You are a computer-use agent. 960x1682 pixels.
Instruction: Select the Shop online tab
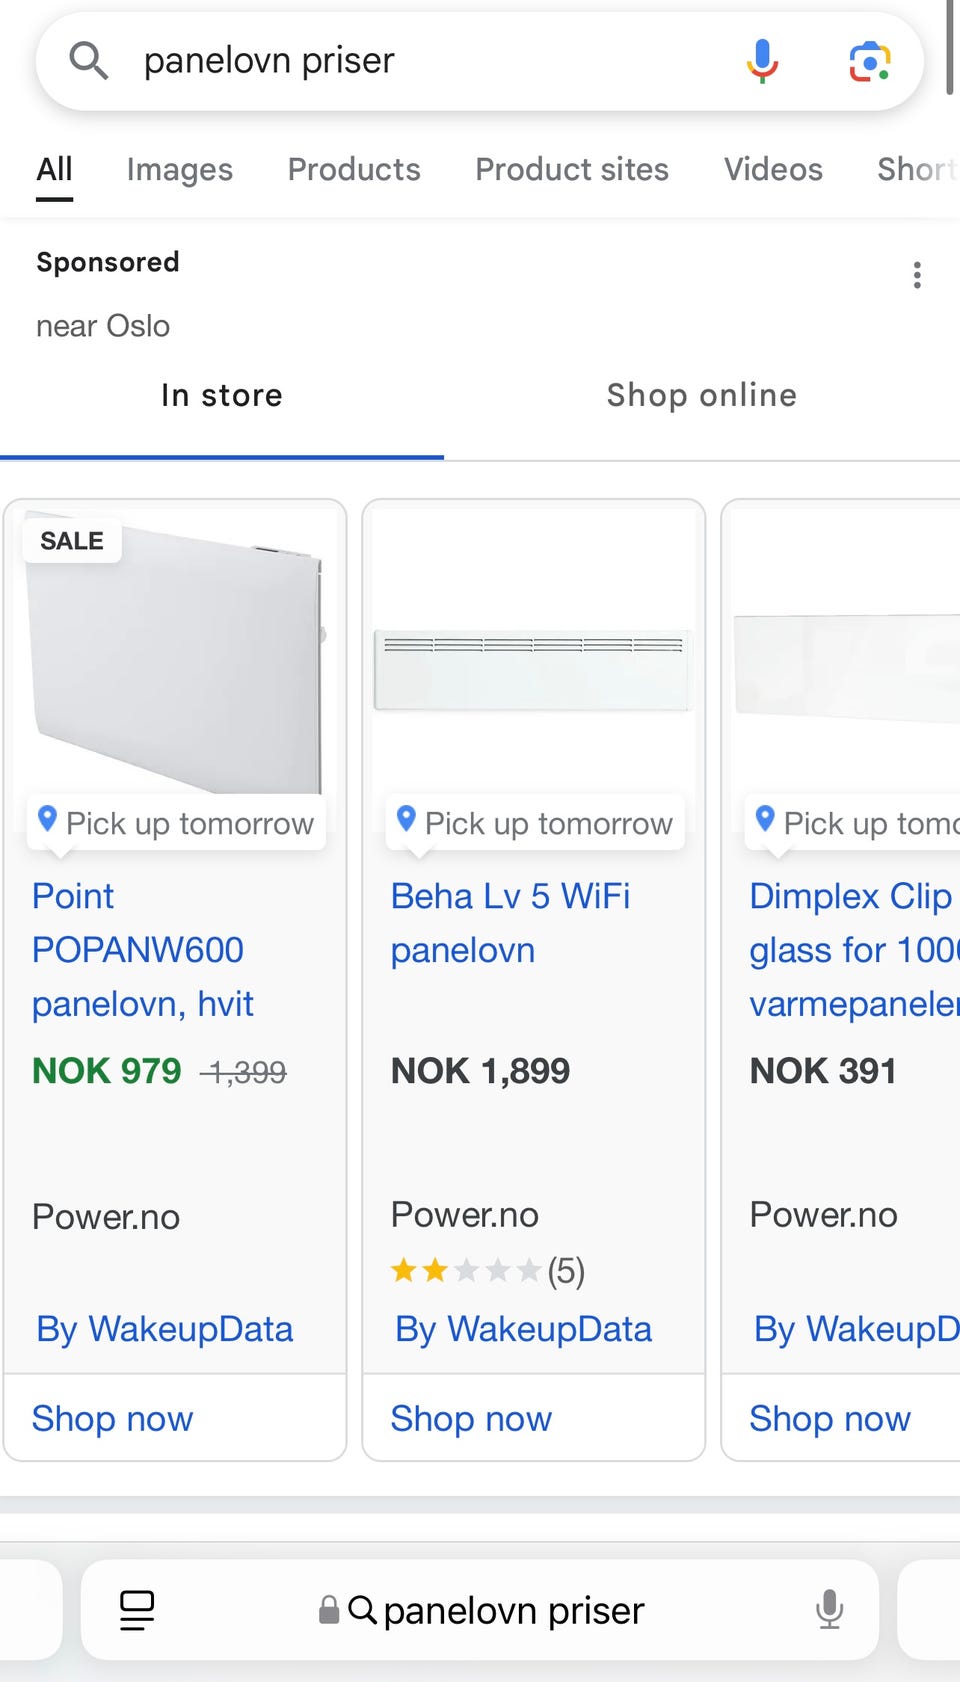702,396
